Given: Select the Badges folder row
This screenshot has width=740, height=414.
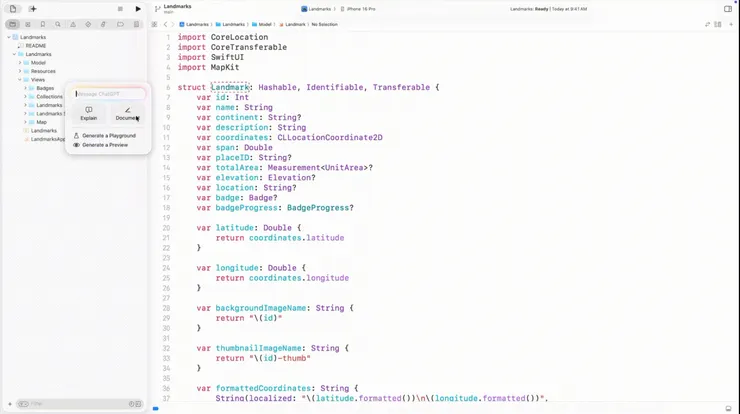Looking at the screenshot, I should [45, 88].
